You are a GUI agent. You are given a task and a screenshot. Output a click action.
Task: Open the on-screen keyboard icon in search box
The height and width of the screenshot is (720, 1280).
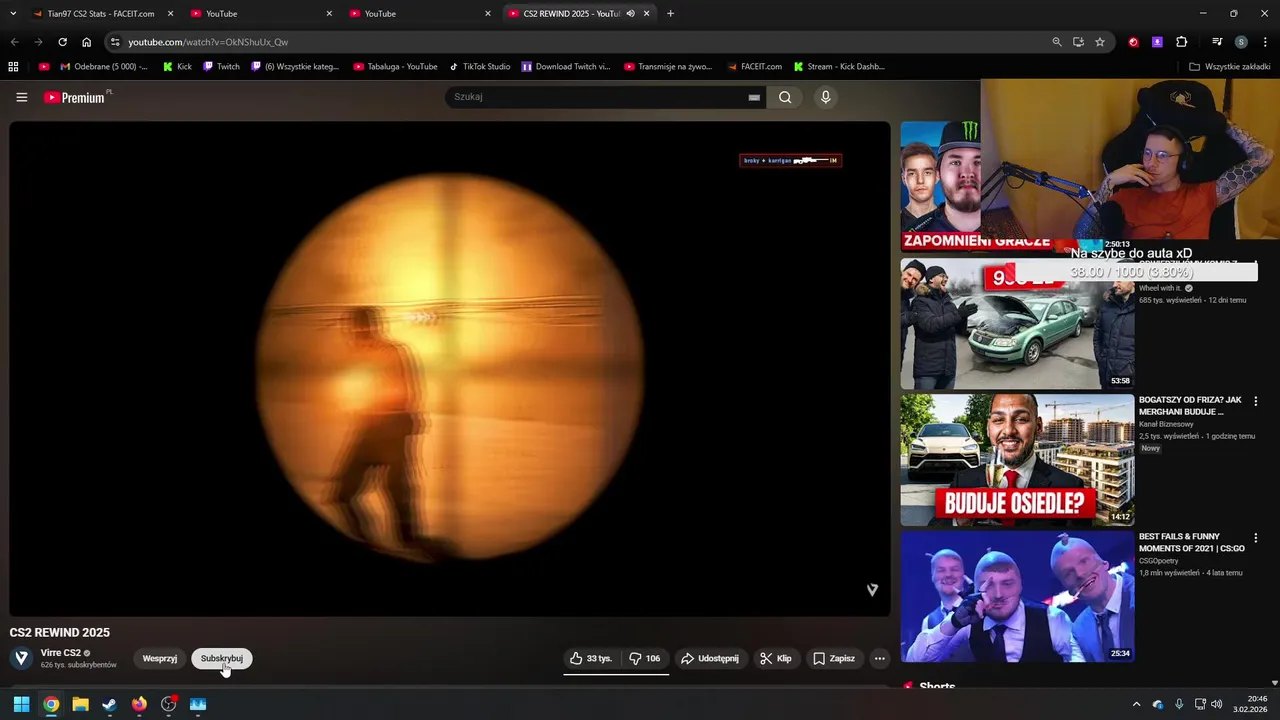pos(754,97)
